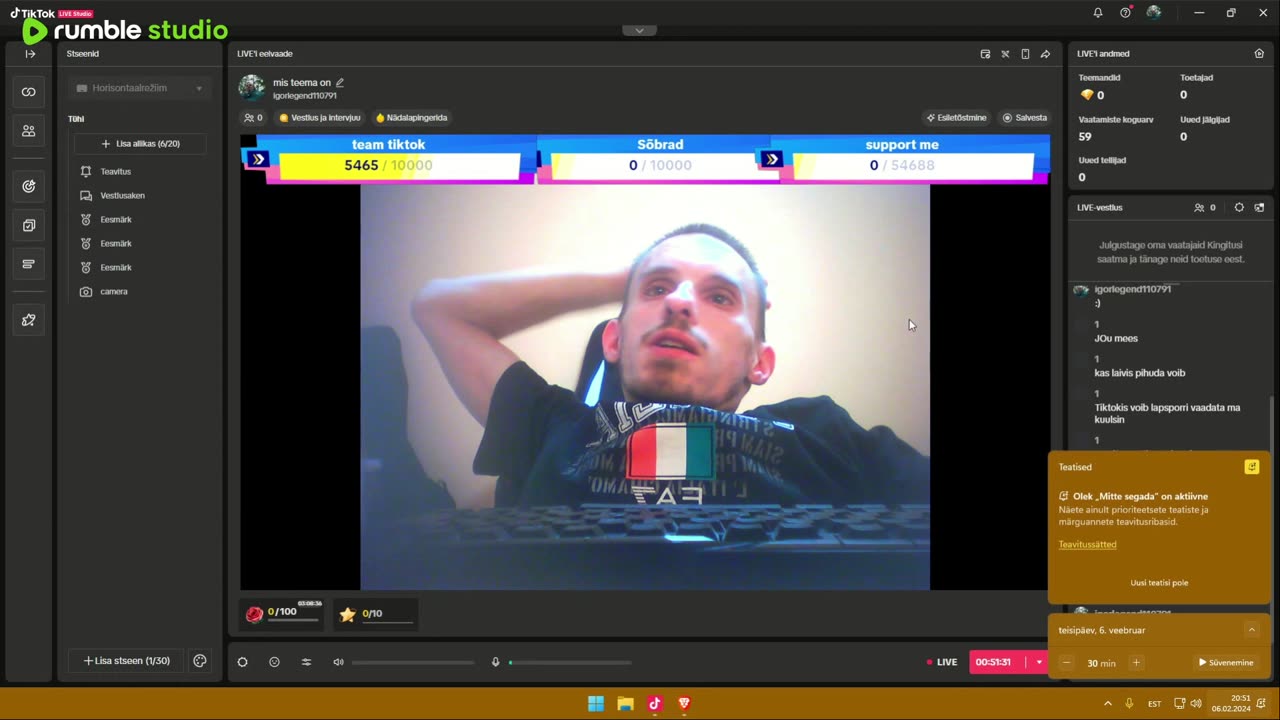The image size is (1280, 720).
Task: Open Nädalapingerida weekly ranking tag
Action: 411,118
